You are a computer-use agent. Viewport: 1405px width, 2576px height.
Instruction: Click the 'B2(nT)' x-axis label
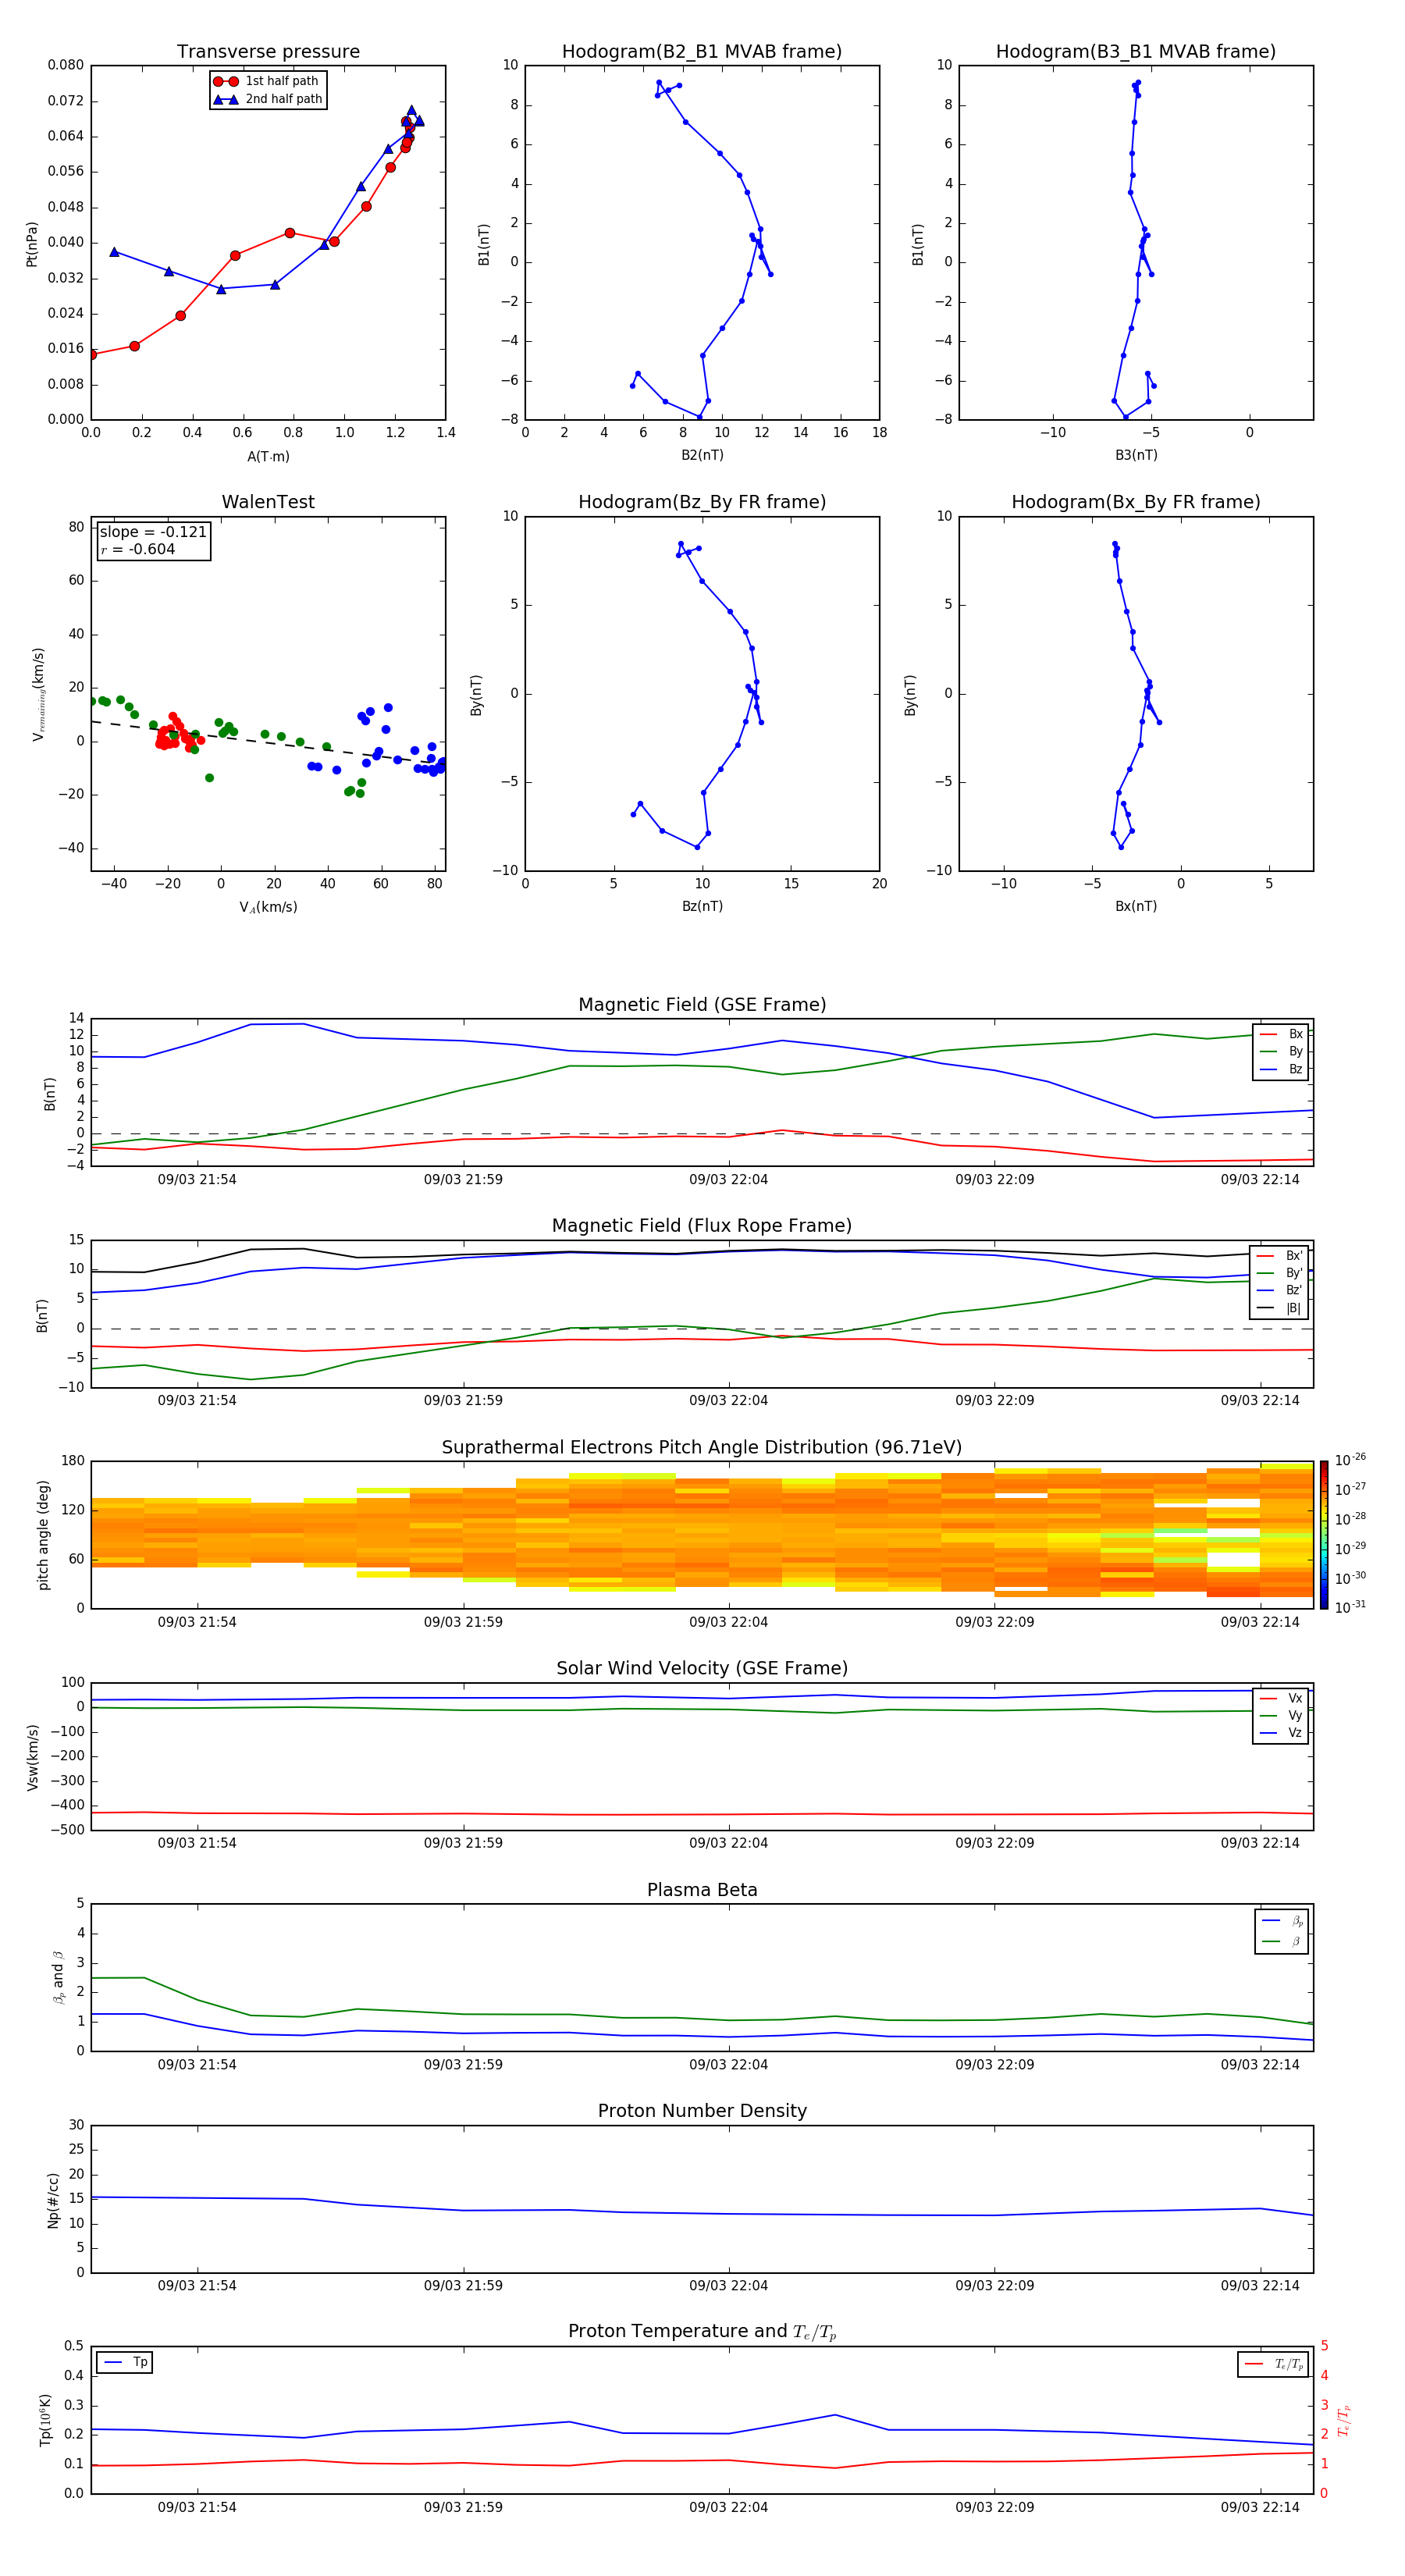pos(702,455)
